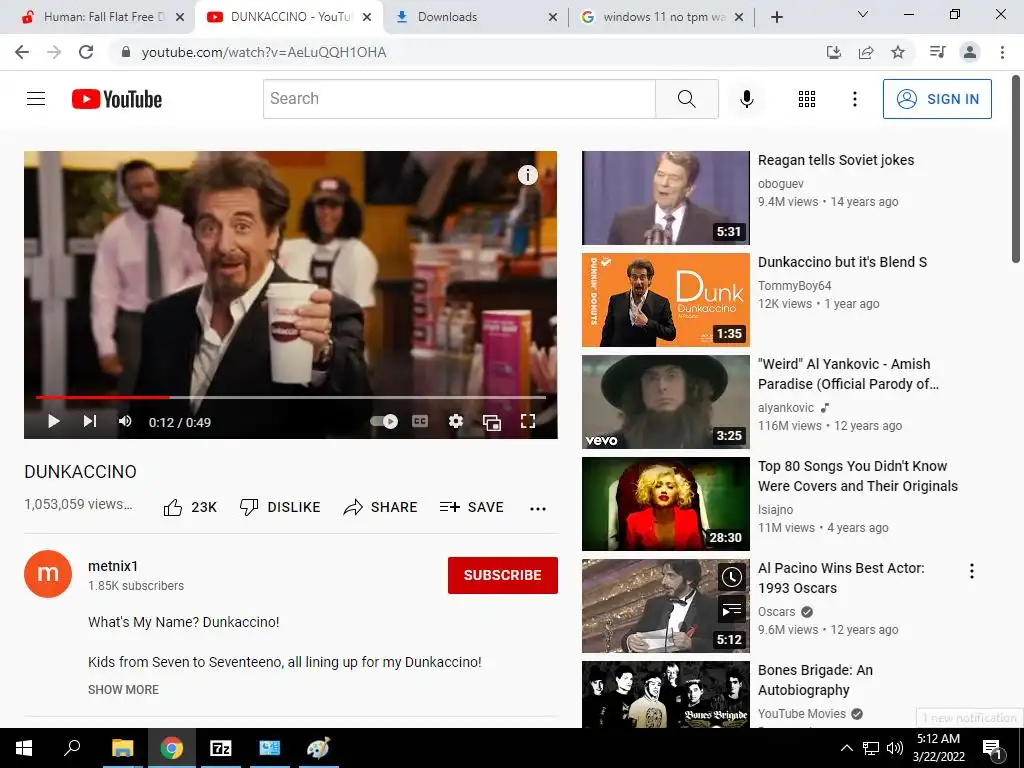Open TommyBoy64 channel name
Viewport: 1024px width, 768px height.
[794, 286]
